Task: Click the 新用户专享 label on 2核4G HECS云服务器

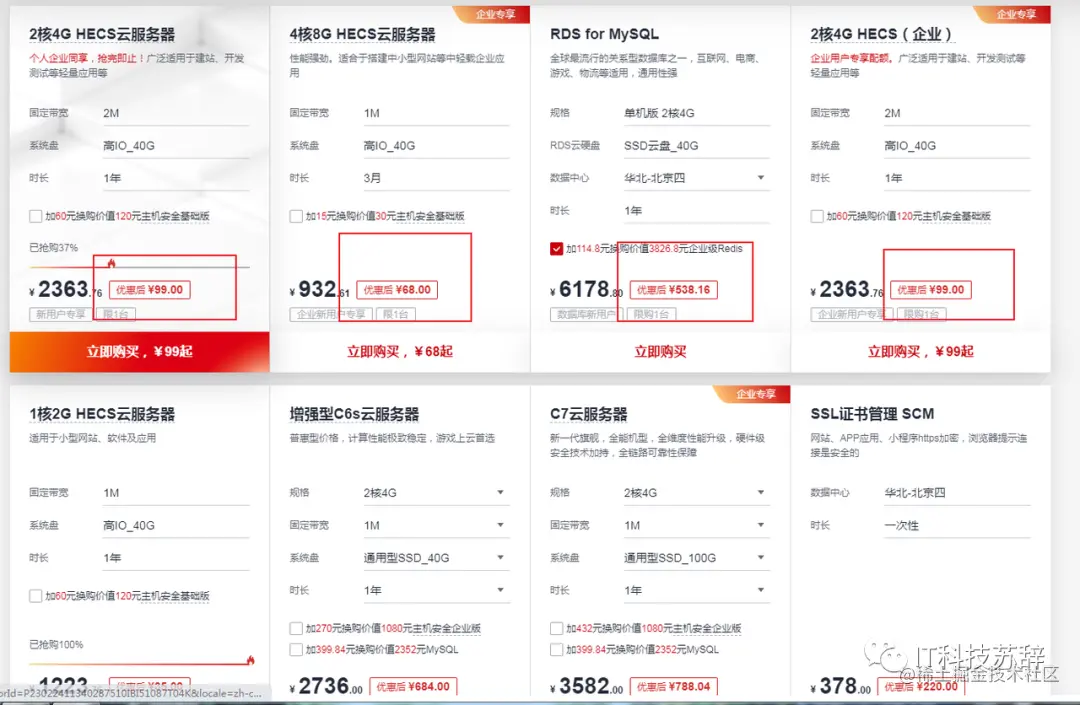Action: 61,315
